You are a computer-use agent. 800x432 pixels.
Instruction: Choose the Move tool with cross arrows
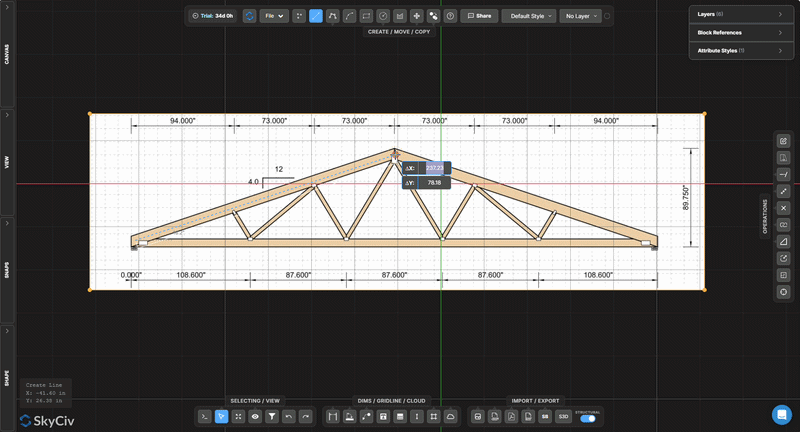416,16
